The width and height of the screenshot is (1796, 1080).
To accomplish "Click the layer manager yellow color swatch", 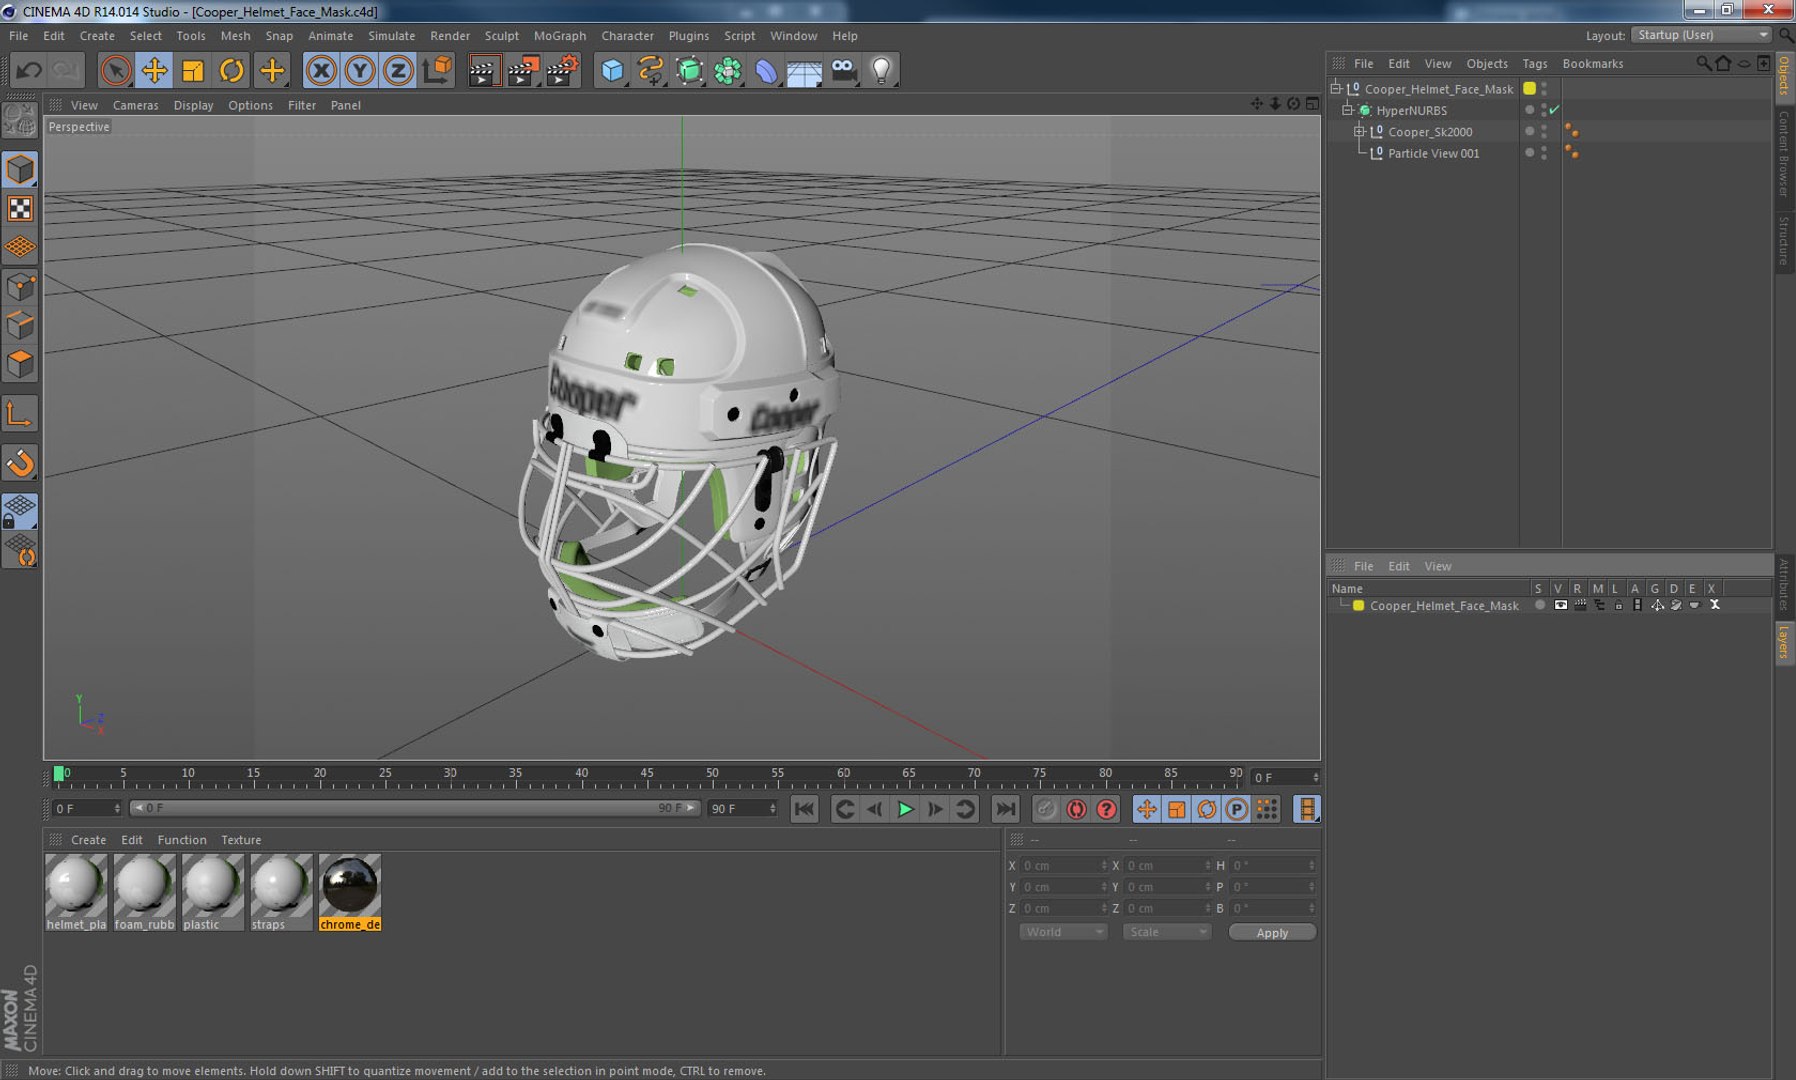I will [x=1358, y=605].
